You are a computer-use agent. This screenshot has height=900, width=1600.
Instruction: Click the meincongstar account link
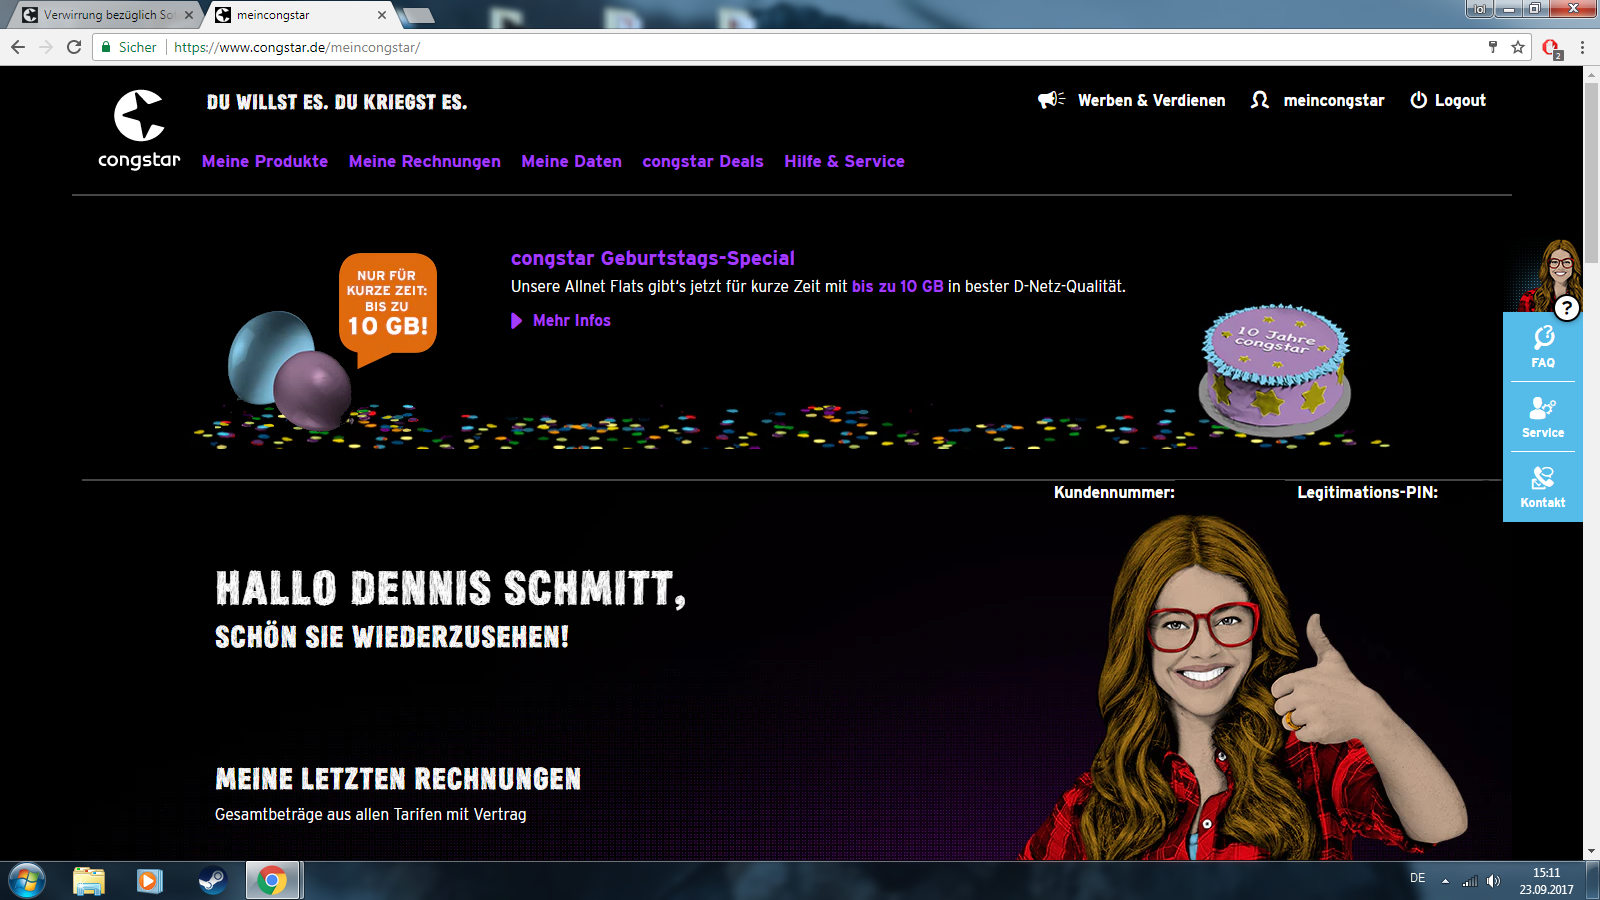pyautogui.click(x=1333, y=100)
